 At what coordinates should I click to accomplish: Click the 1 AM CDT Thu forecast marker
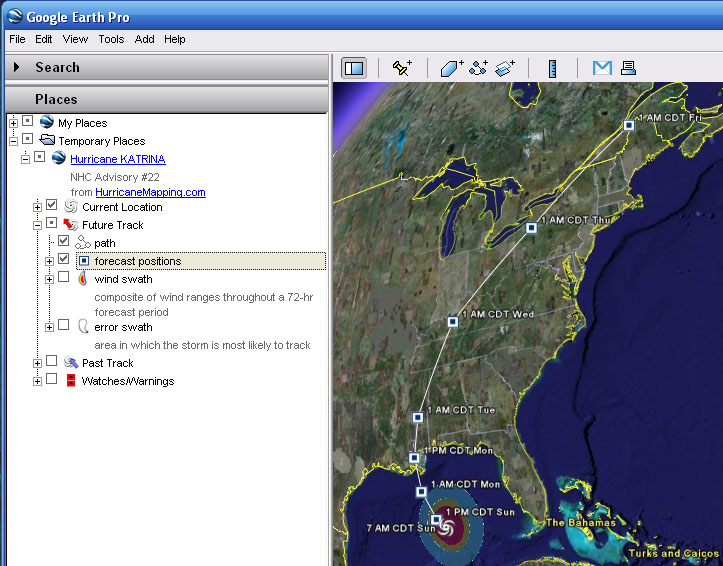click(x=531, y=227)
